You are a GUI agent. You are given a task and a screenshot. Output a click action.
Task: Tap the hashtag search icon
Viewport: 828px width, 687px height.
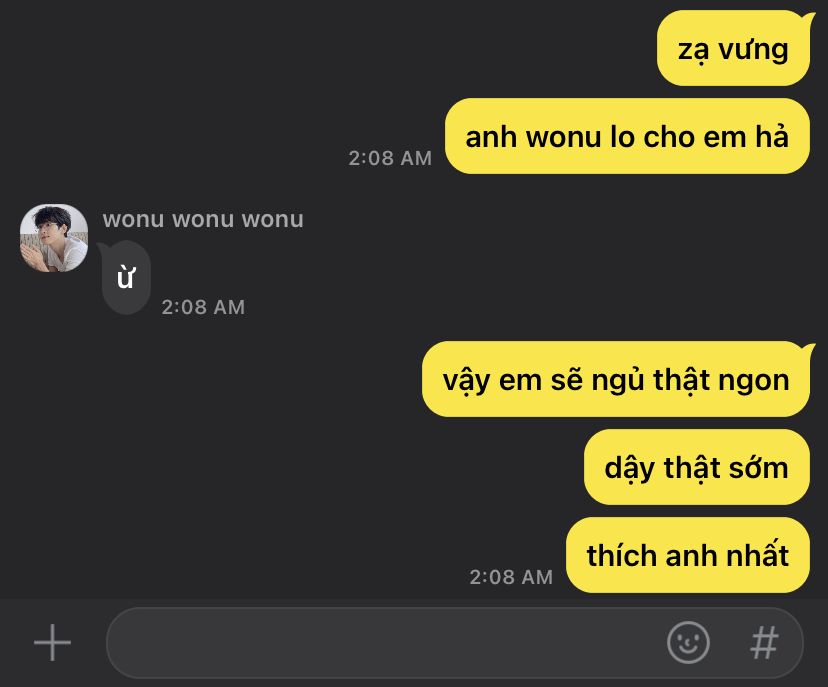[x=764, y=643]
